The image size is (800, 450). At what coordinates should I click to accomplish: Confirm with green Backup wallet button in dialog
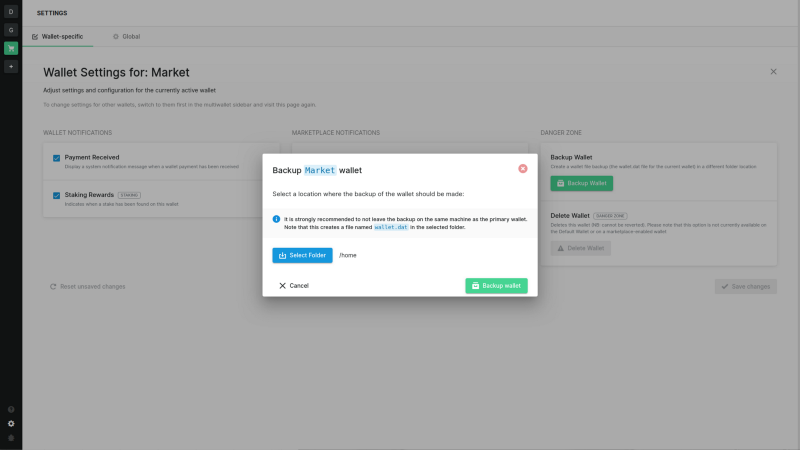(x=496, y=286)
